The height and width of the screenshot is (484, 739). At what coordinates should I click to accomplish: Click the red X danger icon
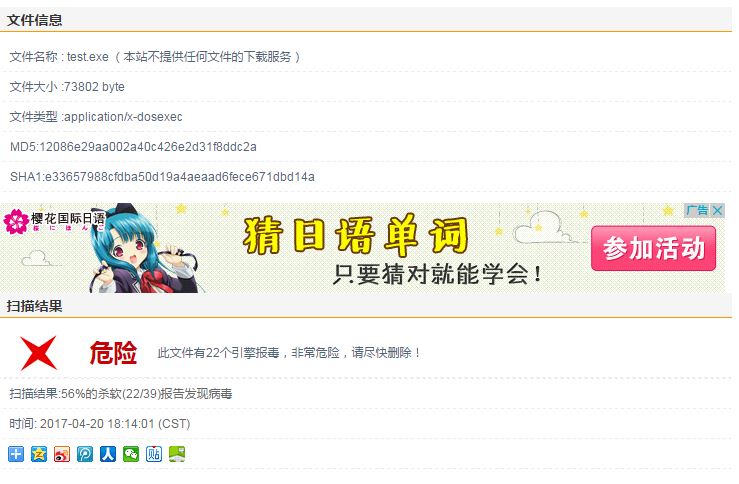point(39,353)
